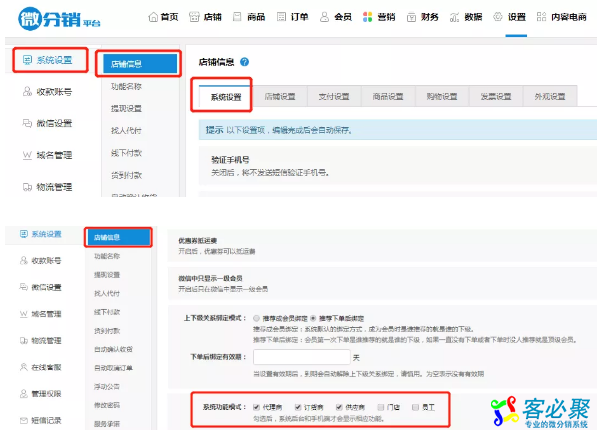Switch to the 店铺设置 tab
The height and width of the screenshot is (433, 603).
click(x=280, y=97)
